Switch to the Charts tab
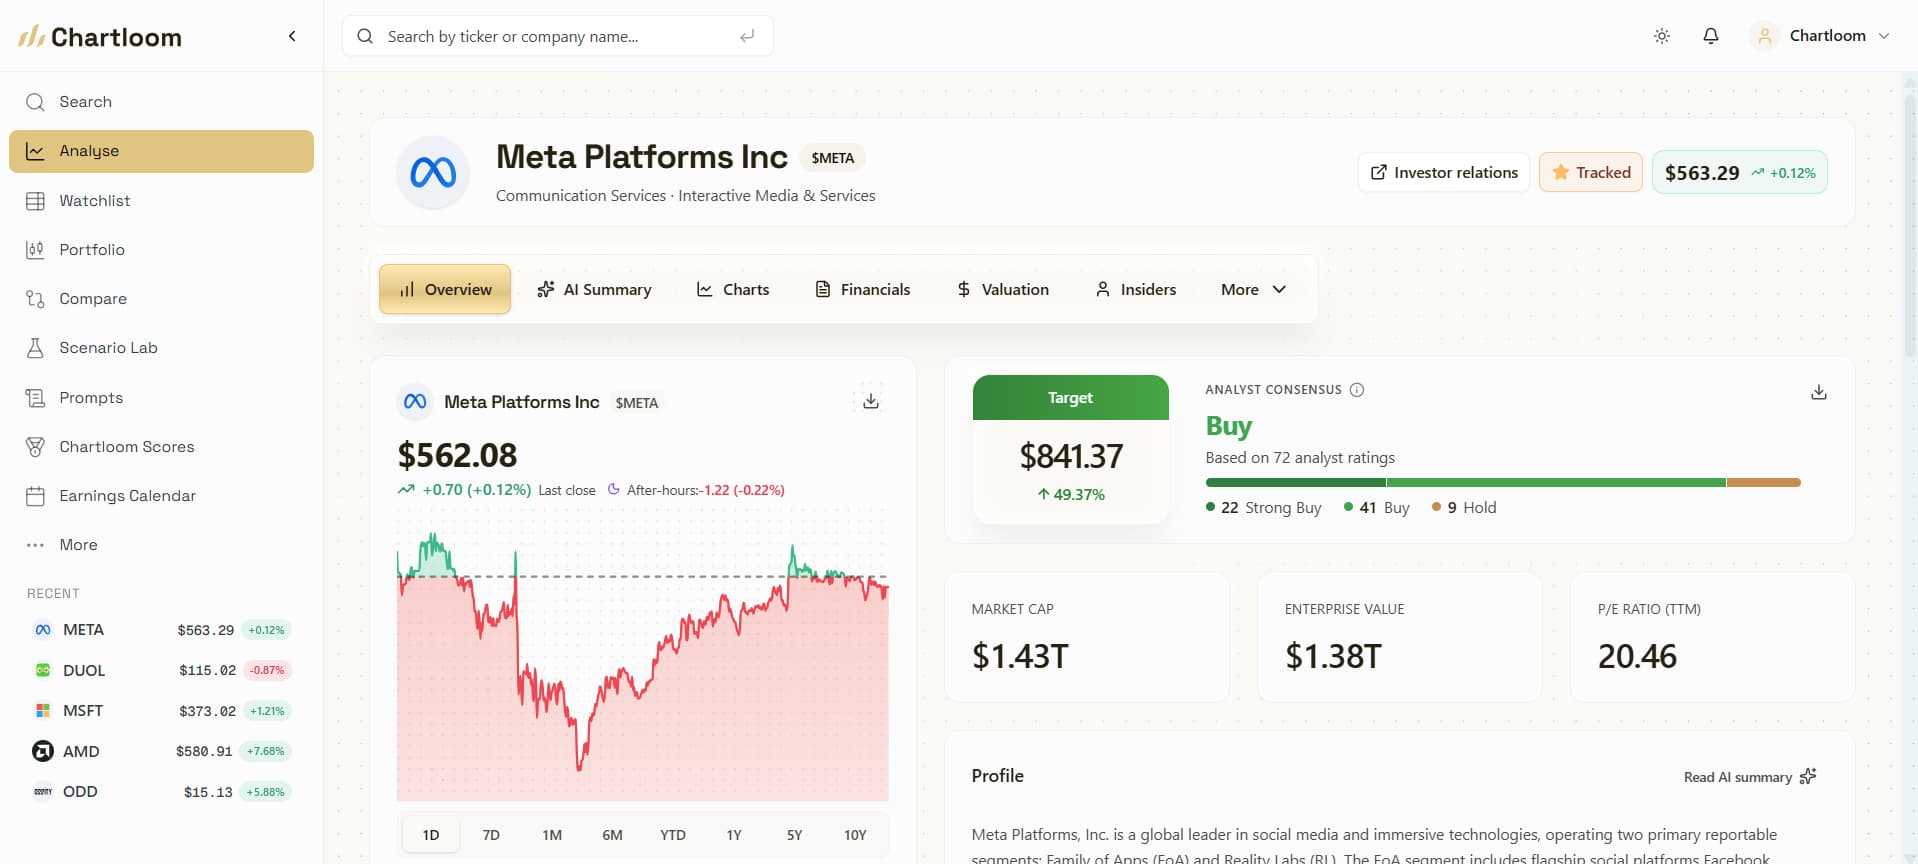Viewport: 1918px width, 864px height. [x=733, y=289]
